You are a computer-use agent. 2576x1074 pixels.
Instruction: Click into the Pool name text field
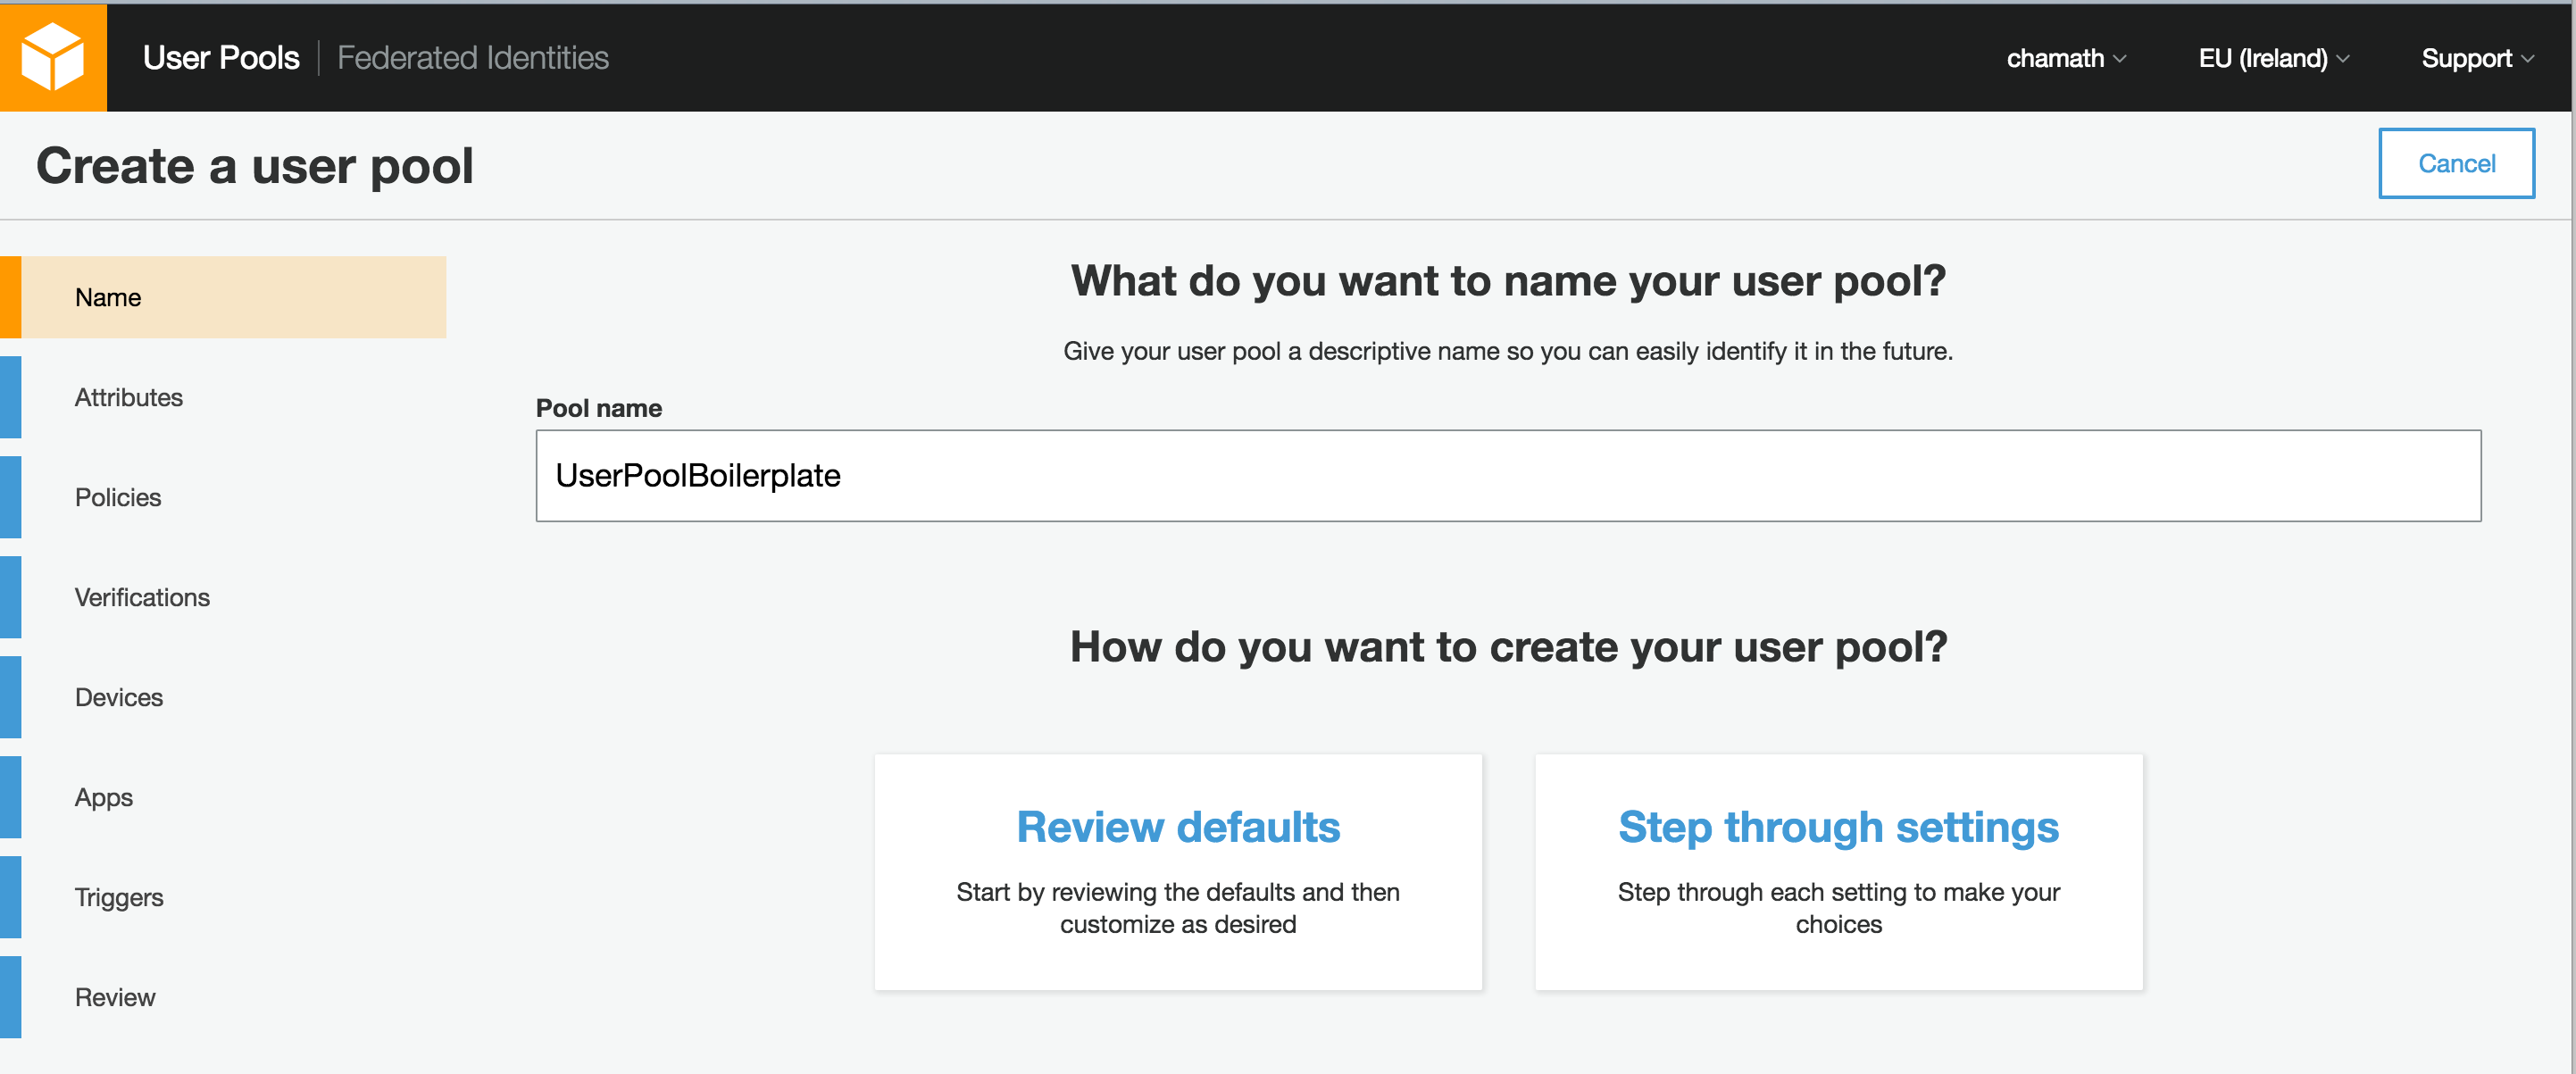[1507, 476]
